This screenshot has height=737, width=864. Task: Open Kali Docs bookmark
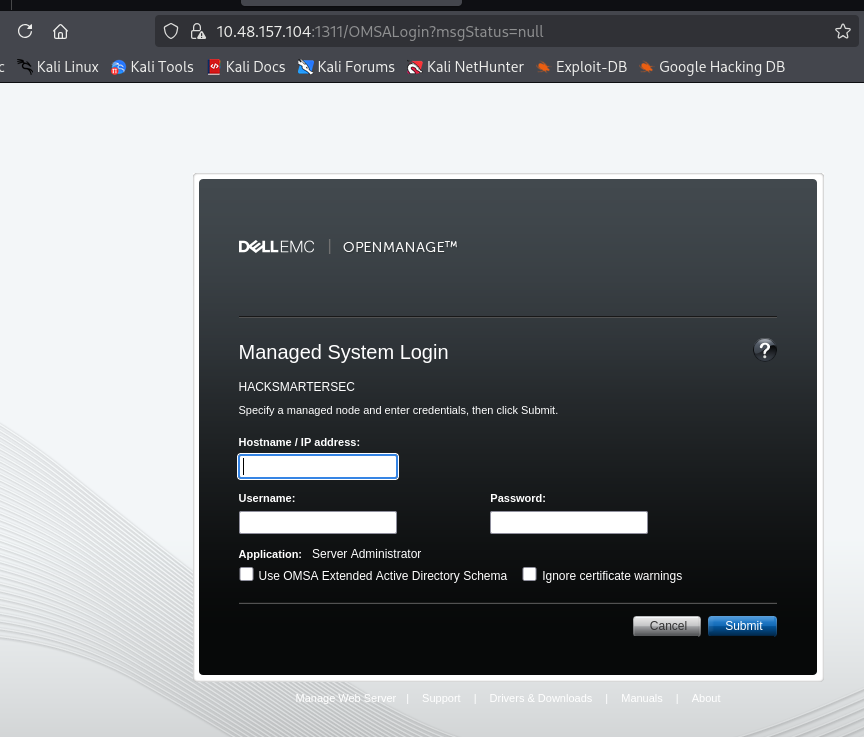[x=246, y=67]
